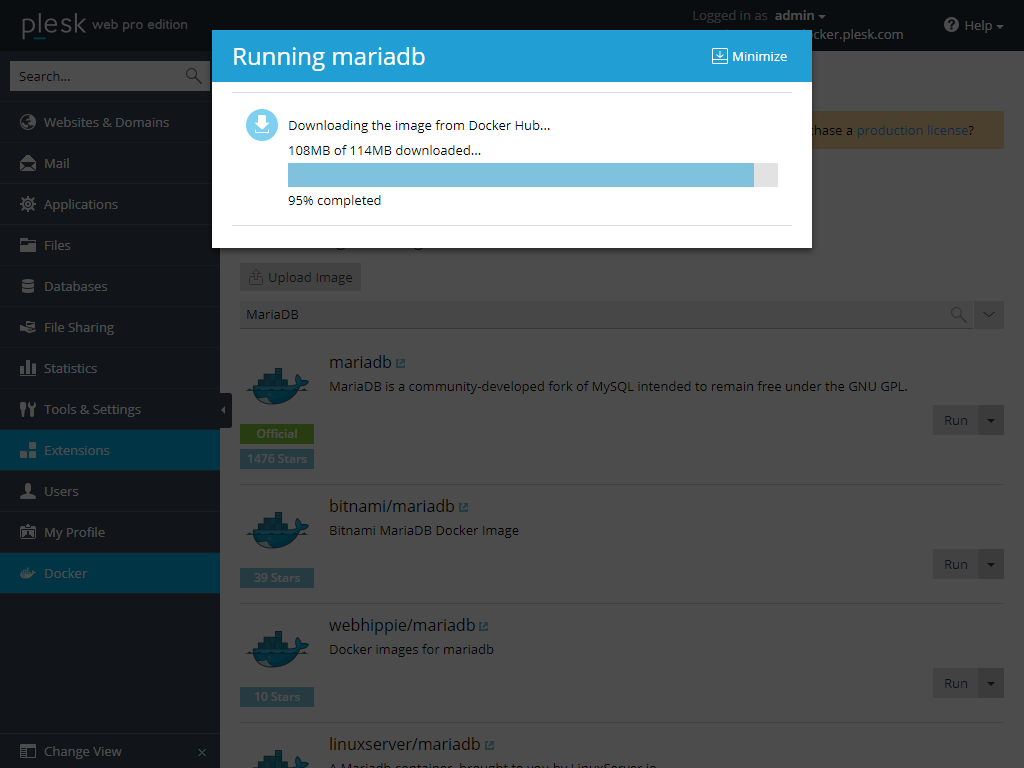Click the Tools & Settings icon
Viewport: 1024px width, 768px height.
27,409
